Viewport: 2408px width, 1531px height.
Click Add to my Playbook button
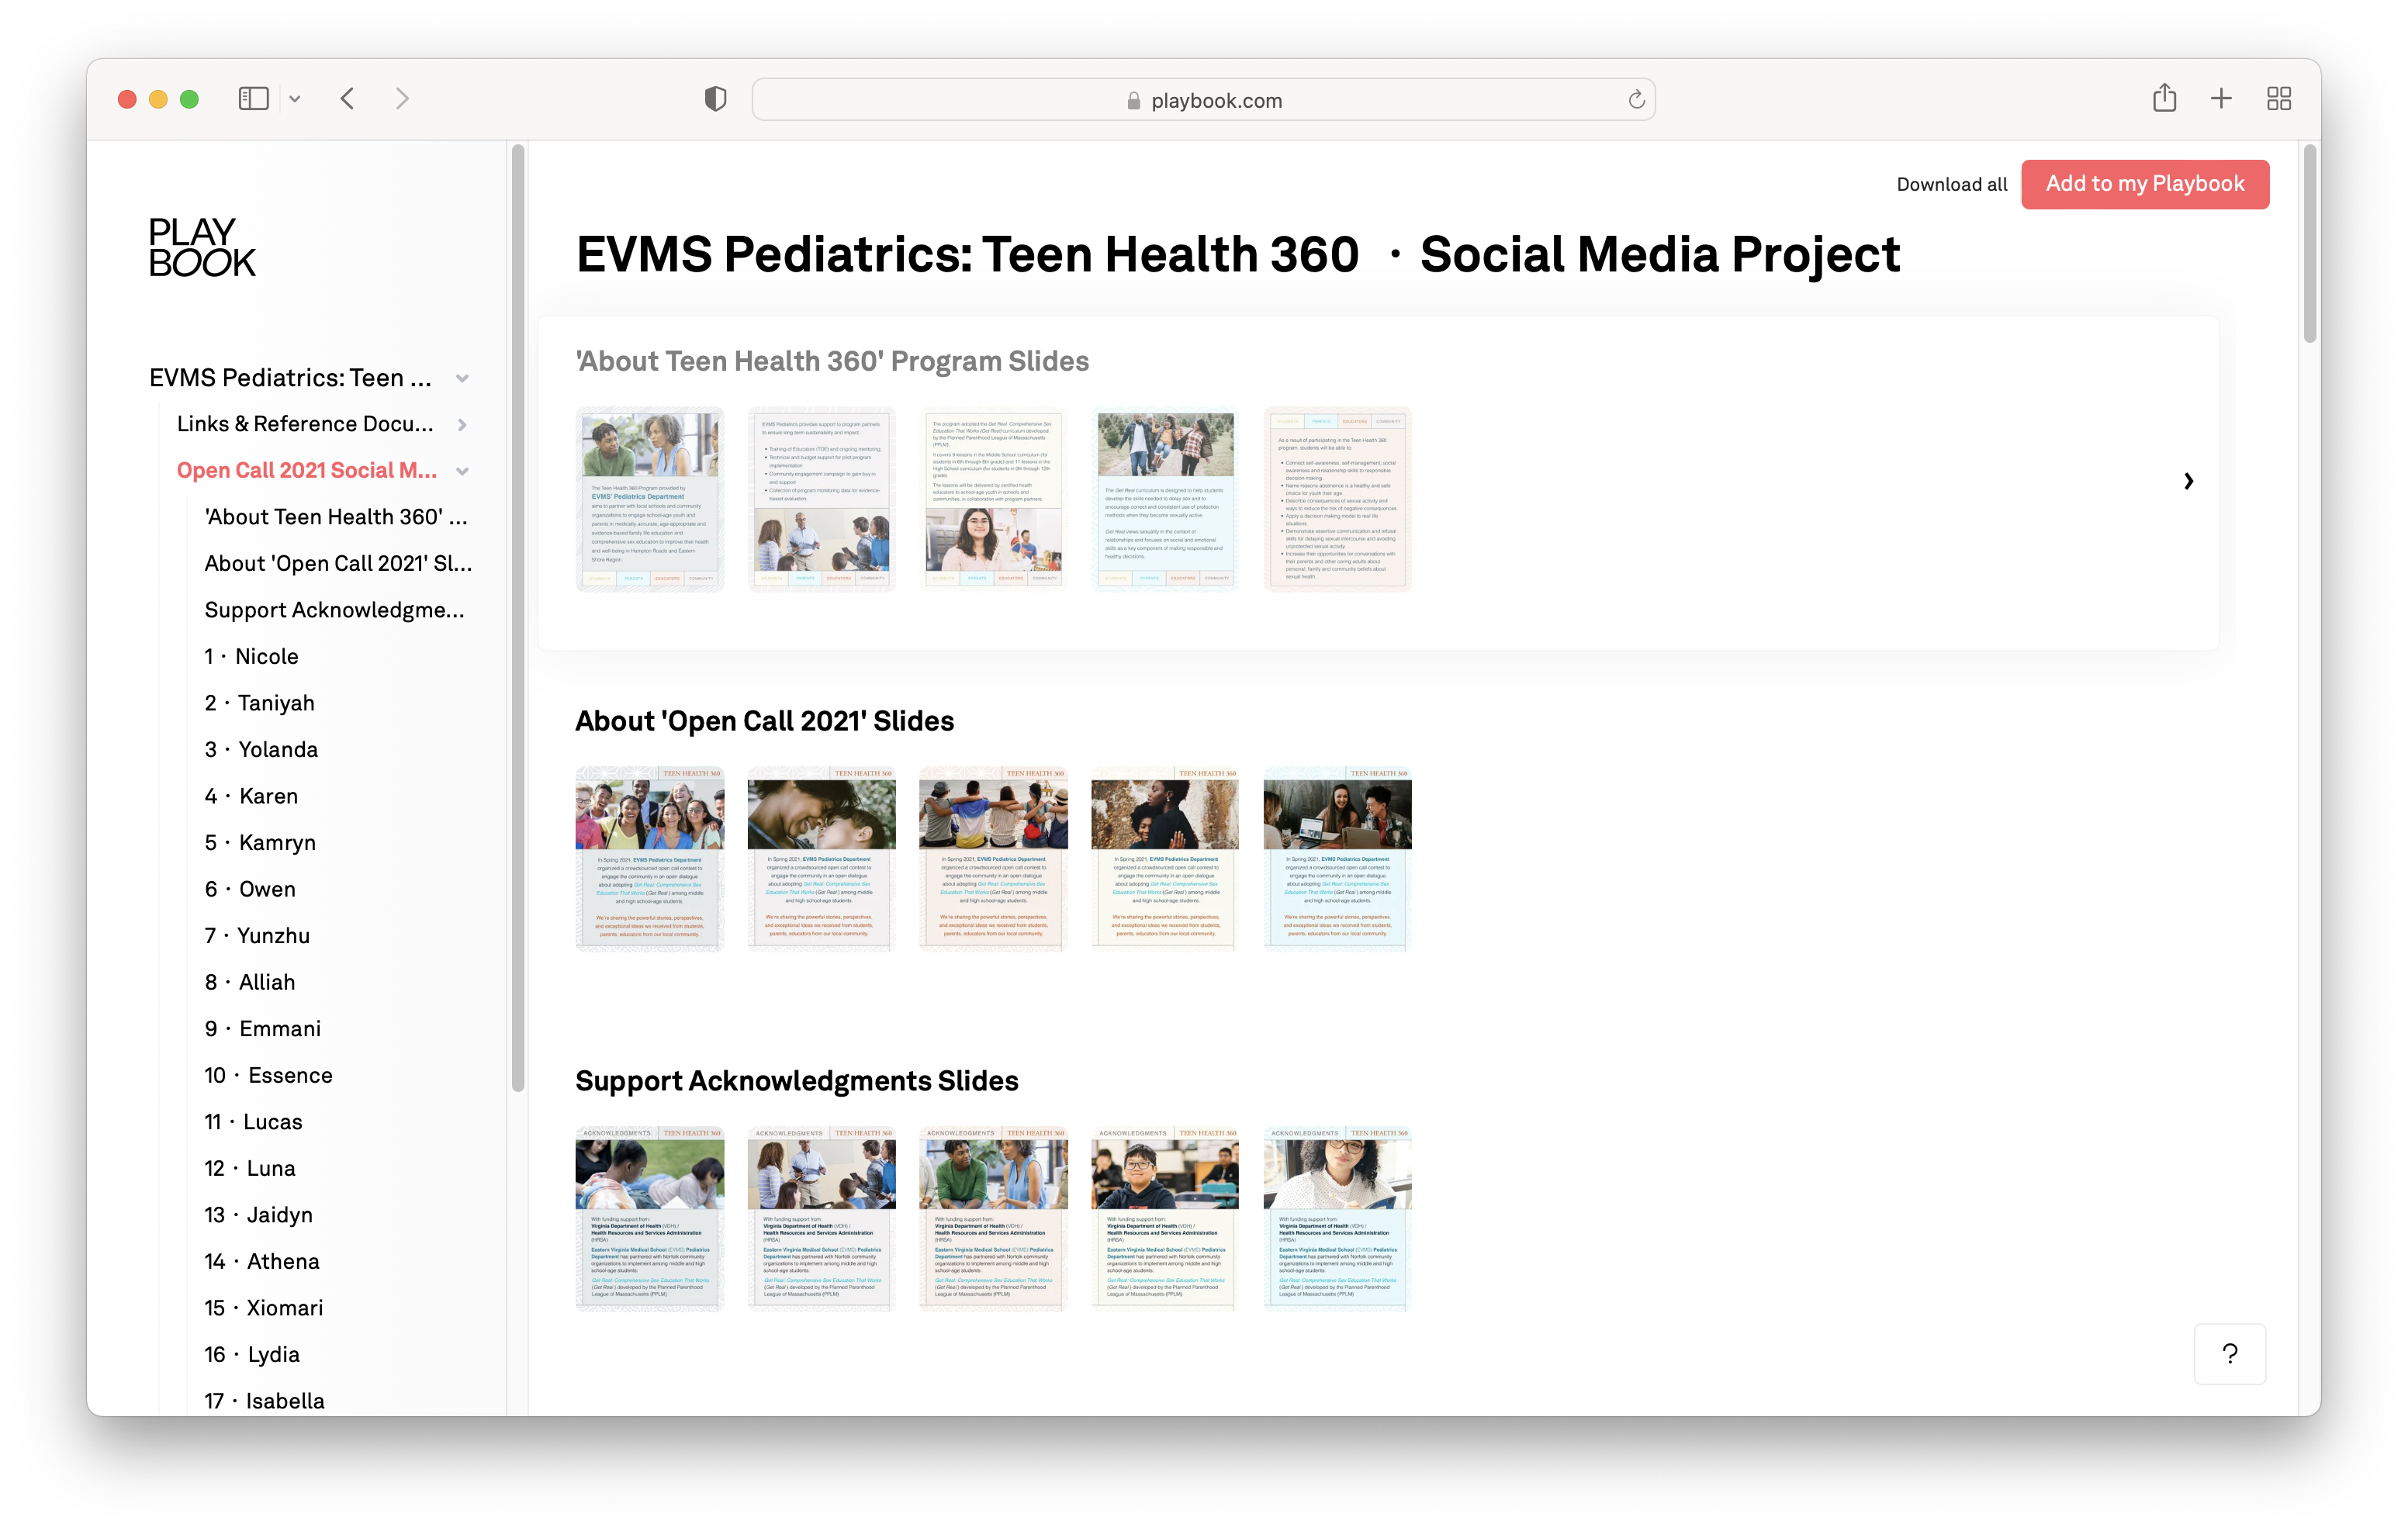pyautogui.click(x=2145, y=184)
